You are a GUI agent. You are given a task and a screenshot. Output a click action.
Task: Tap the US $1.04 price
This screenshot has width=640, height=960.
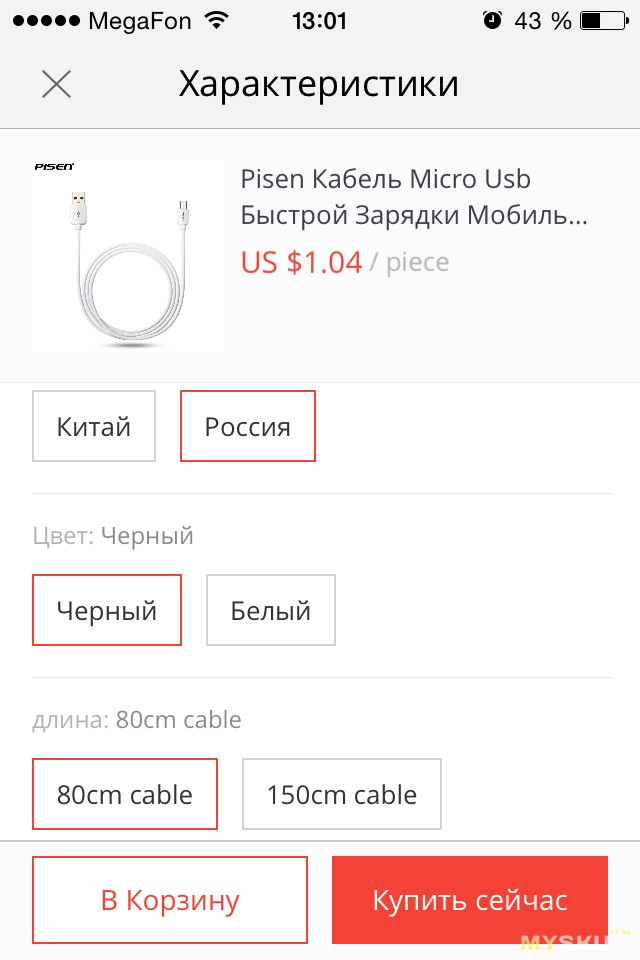(x=301, y=263)
